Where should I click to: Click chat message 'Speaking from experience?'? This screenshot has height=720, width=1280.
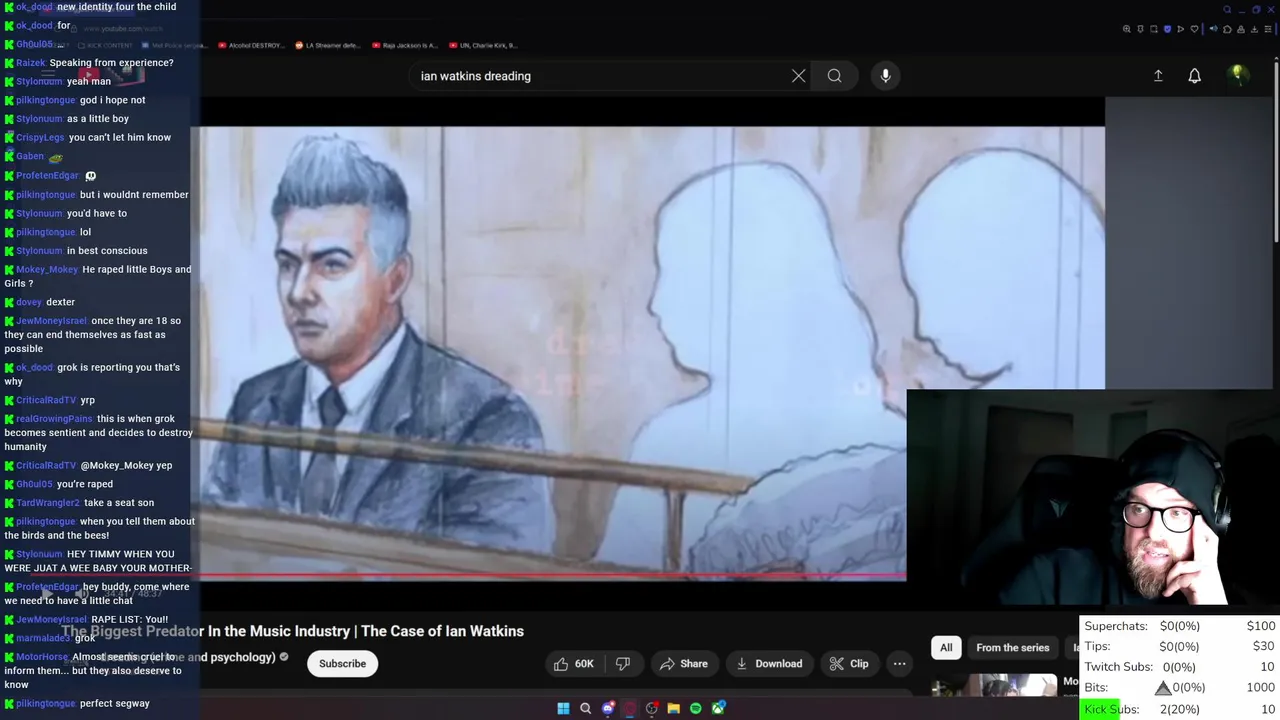[x=111, y=63]
